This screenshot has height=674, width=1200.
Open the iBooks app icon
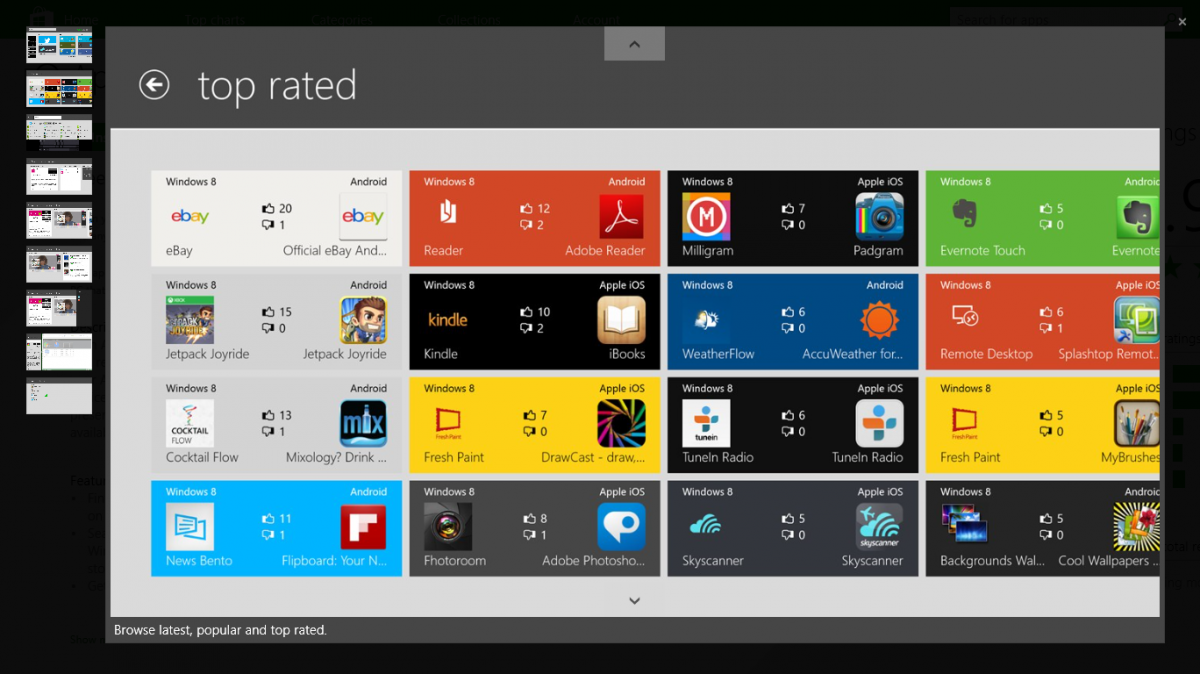(622, 320)
